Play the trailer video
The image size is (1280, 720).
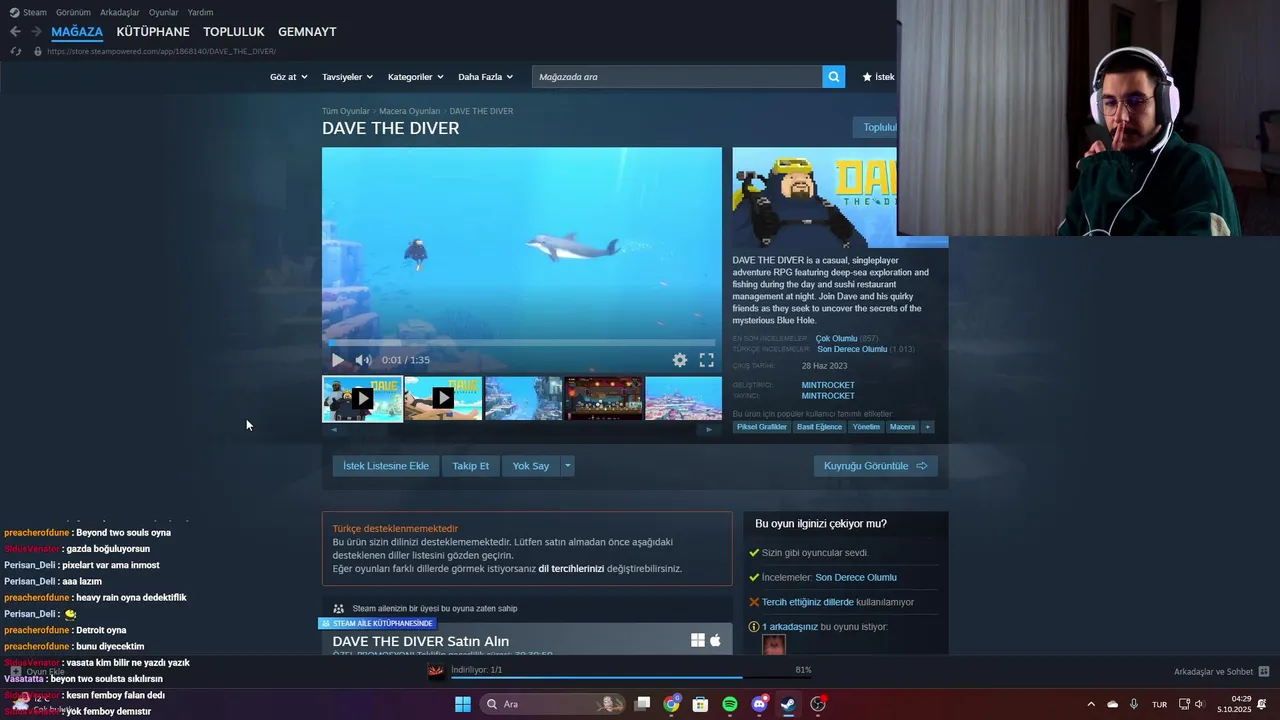click(338, 360)
